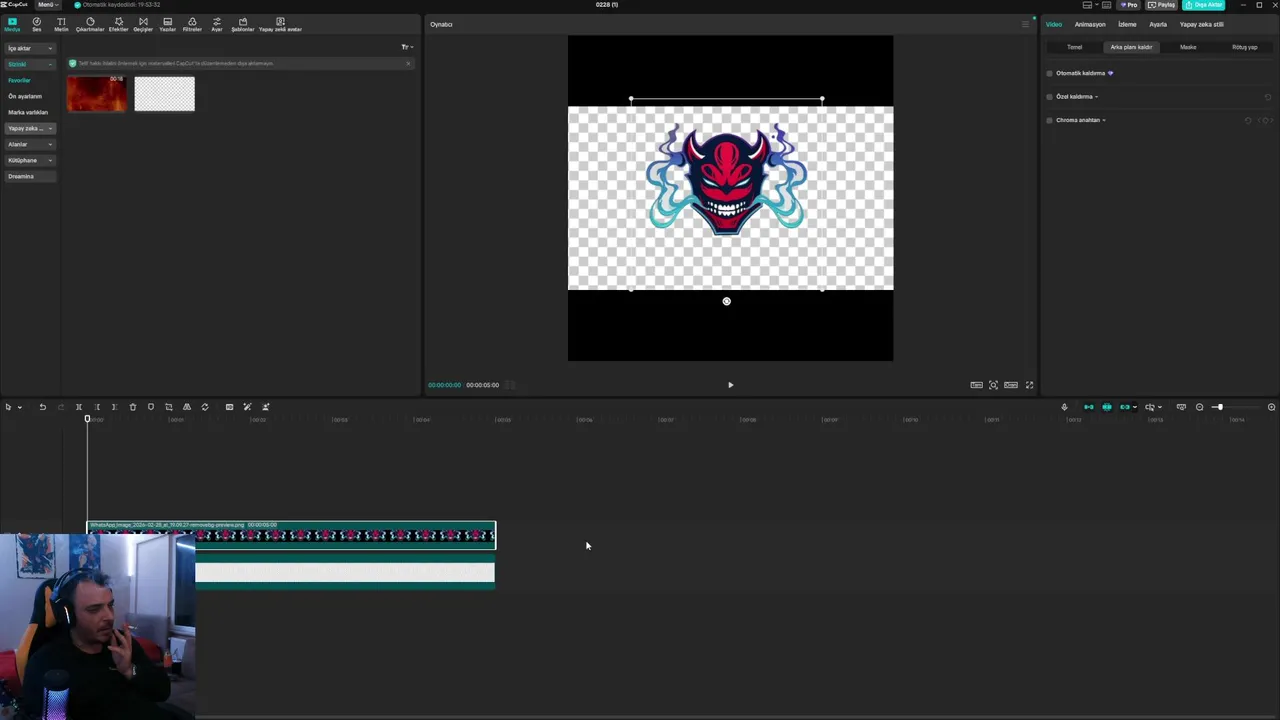Open the Yapay zeka avatar panel
The image size is (1280, 720).
pyautogui.click(x=280, y=24)
